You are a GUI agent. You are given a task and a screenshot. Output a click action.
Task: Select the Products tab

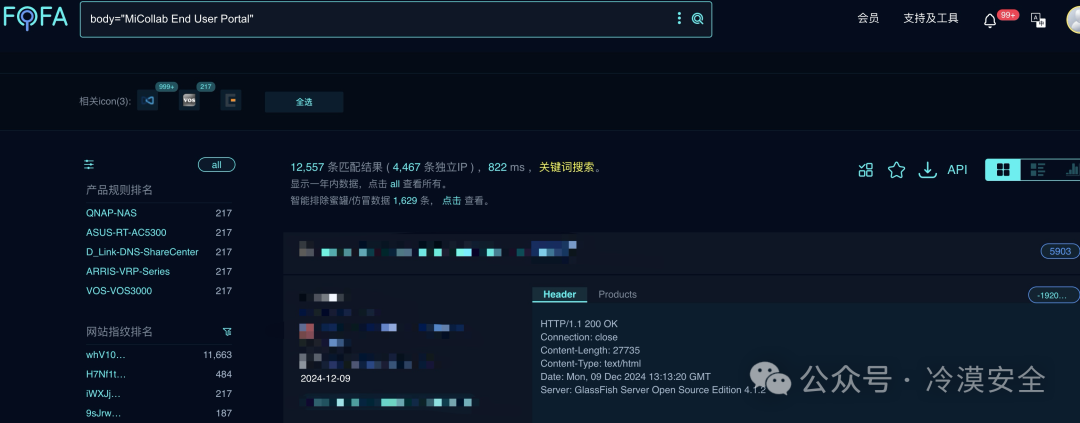click(617, 294)
